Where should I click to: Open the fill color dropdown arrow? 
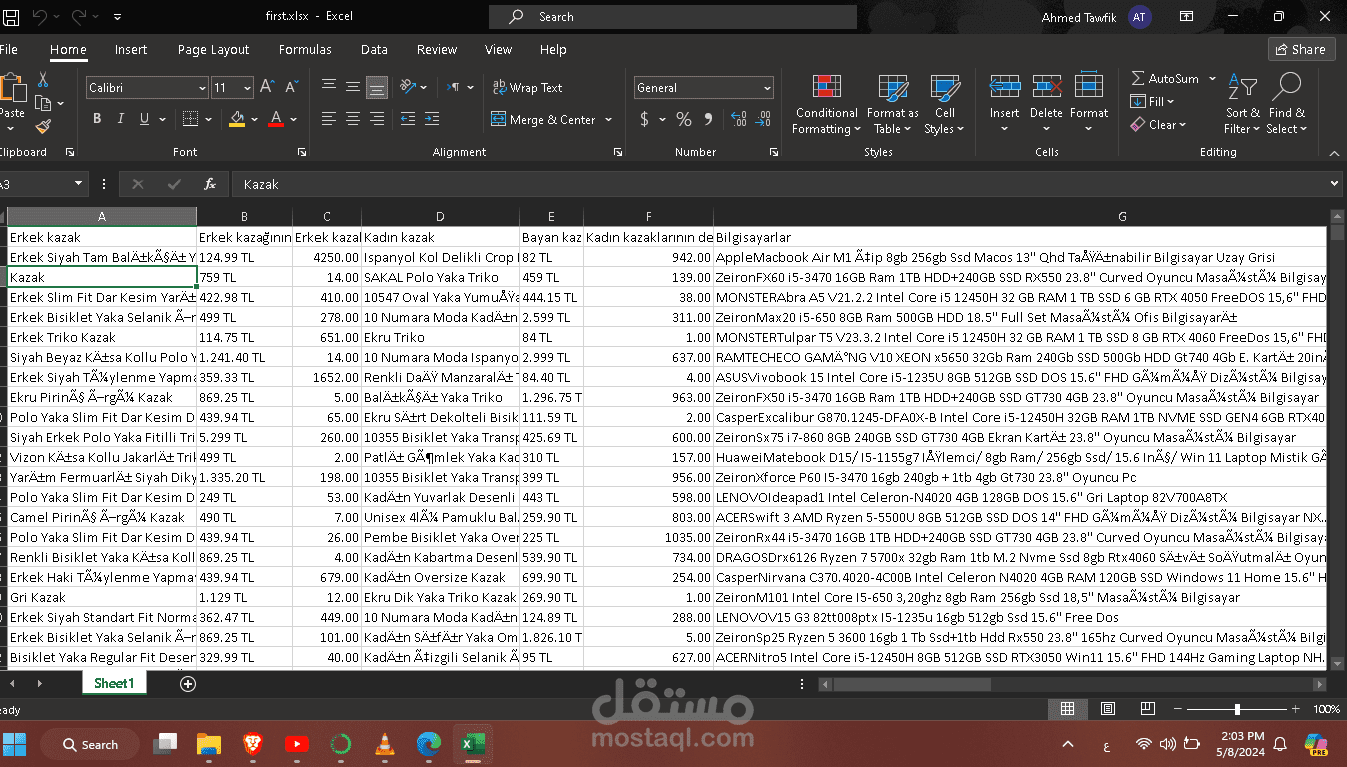click(x=254, y=120)
